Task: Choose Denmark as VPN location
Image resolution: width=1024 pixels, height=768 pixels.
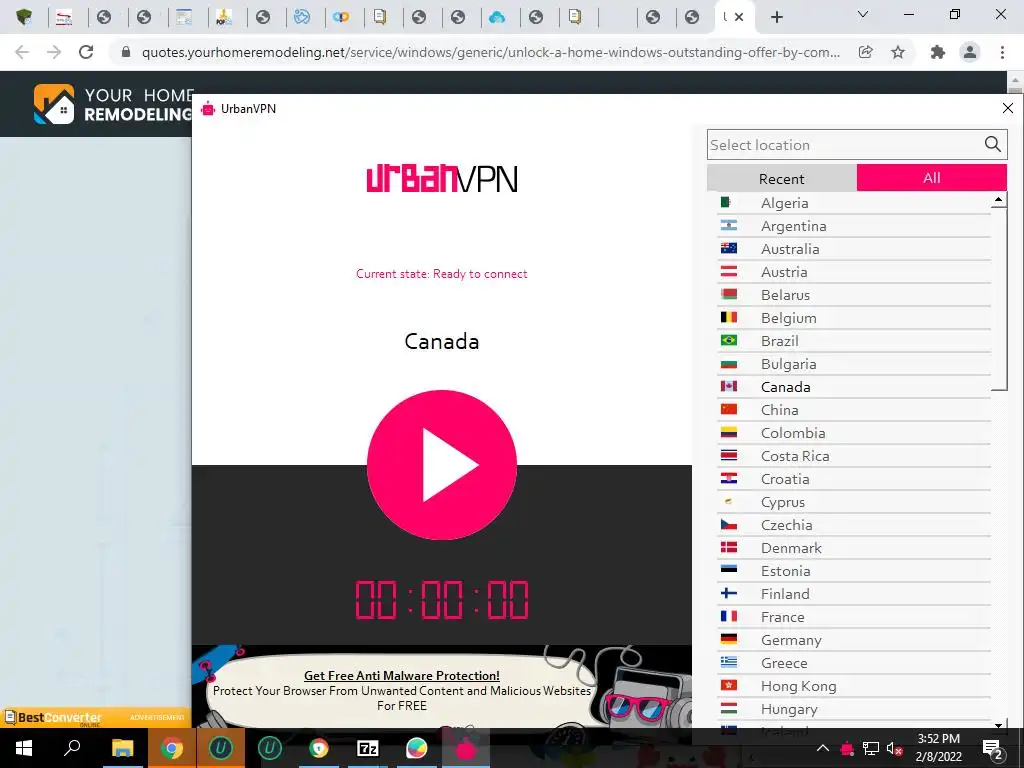Action: 854,548
